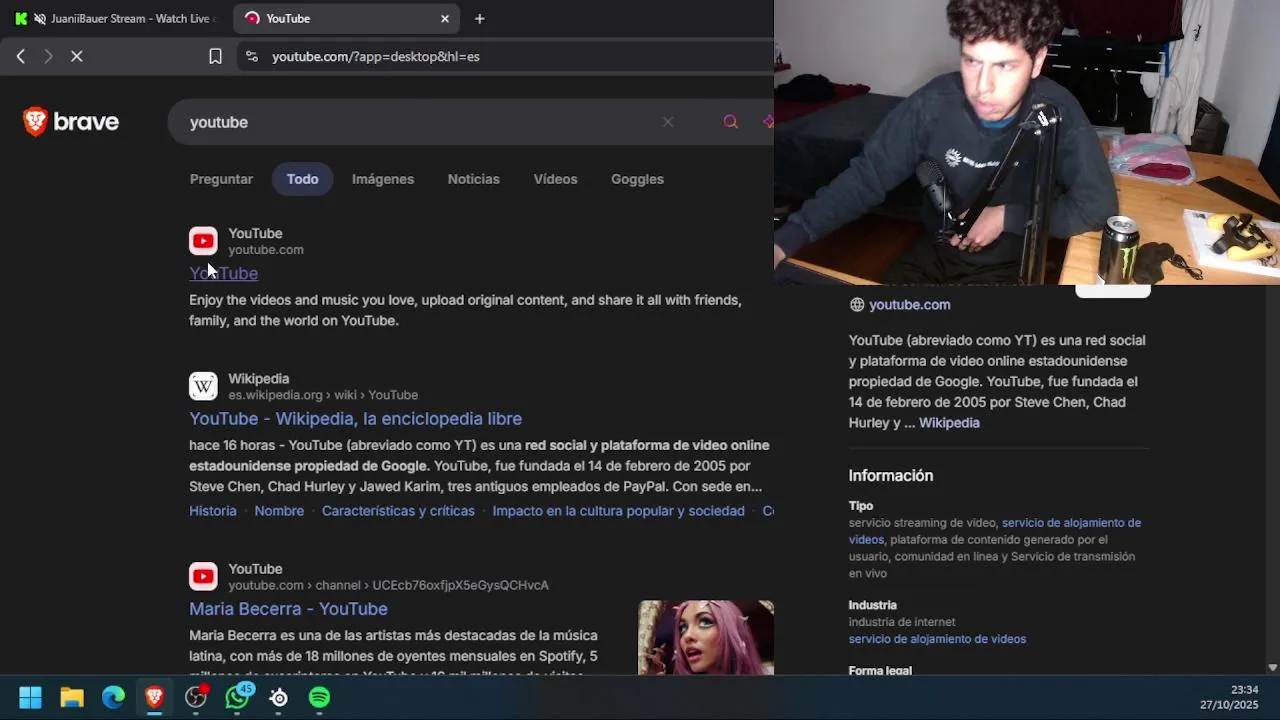This screenshot has height=720, width=1280.
Task: Open the taskbar app with the red badge
Action: (196, 697)
